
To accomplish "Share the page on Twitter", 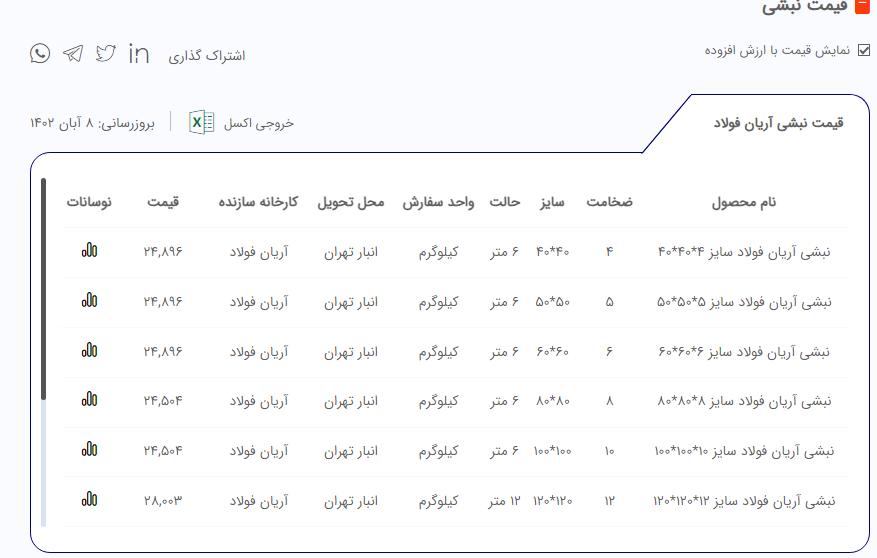I will [x=106, y=53].
